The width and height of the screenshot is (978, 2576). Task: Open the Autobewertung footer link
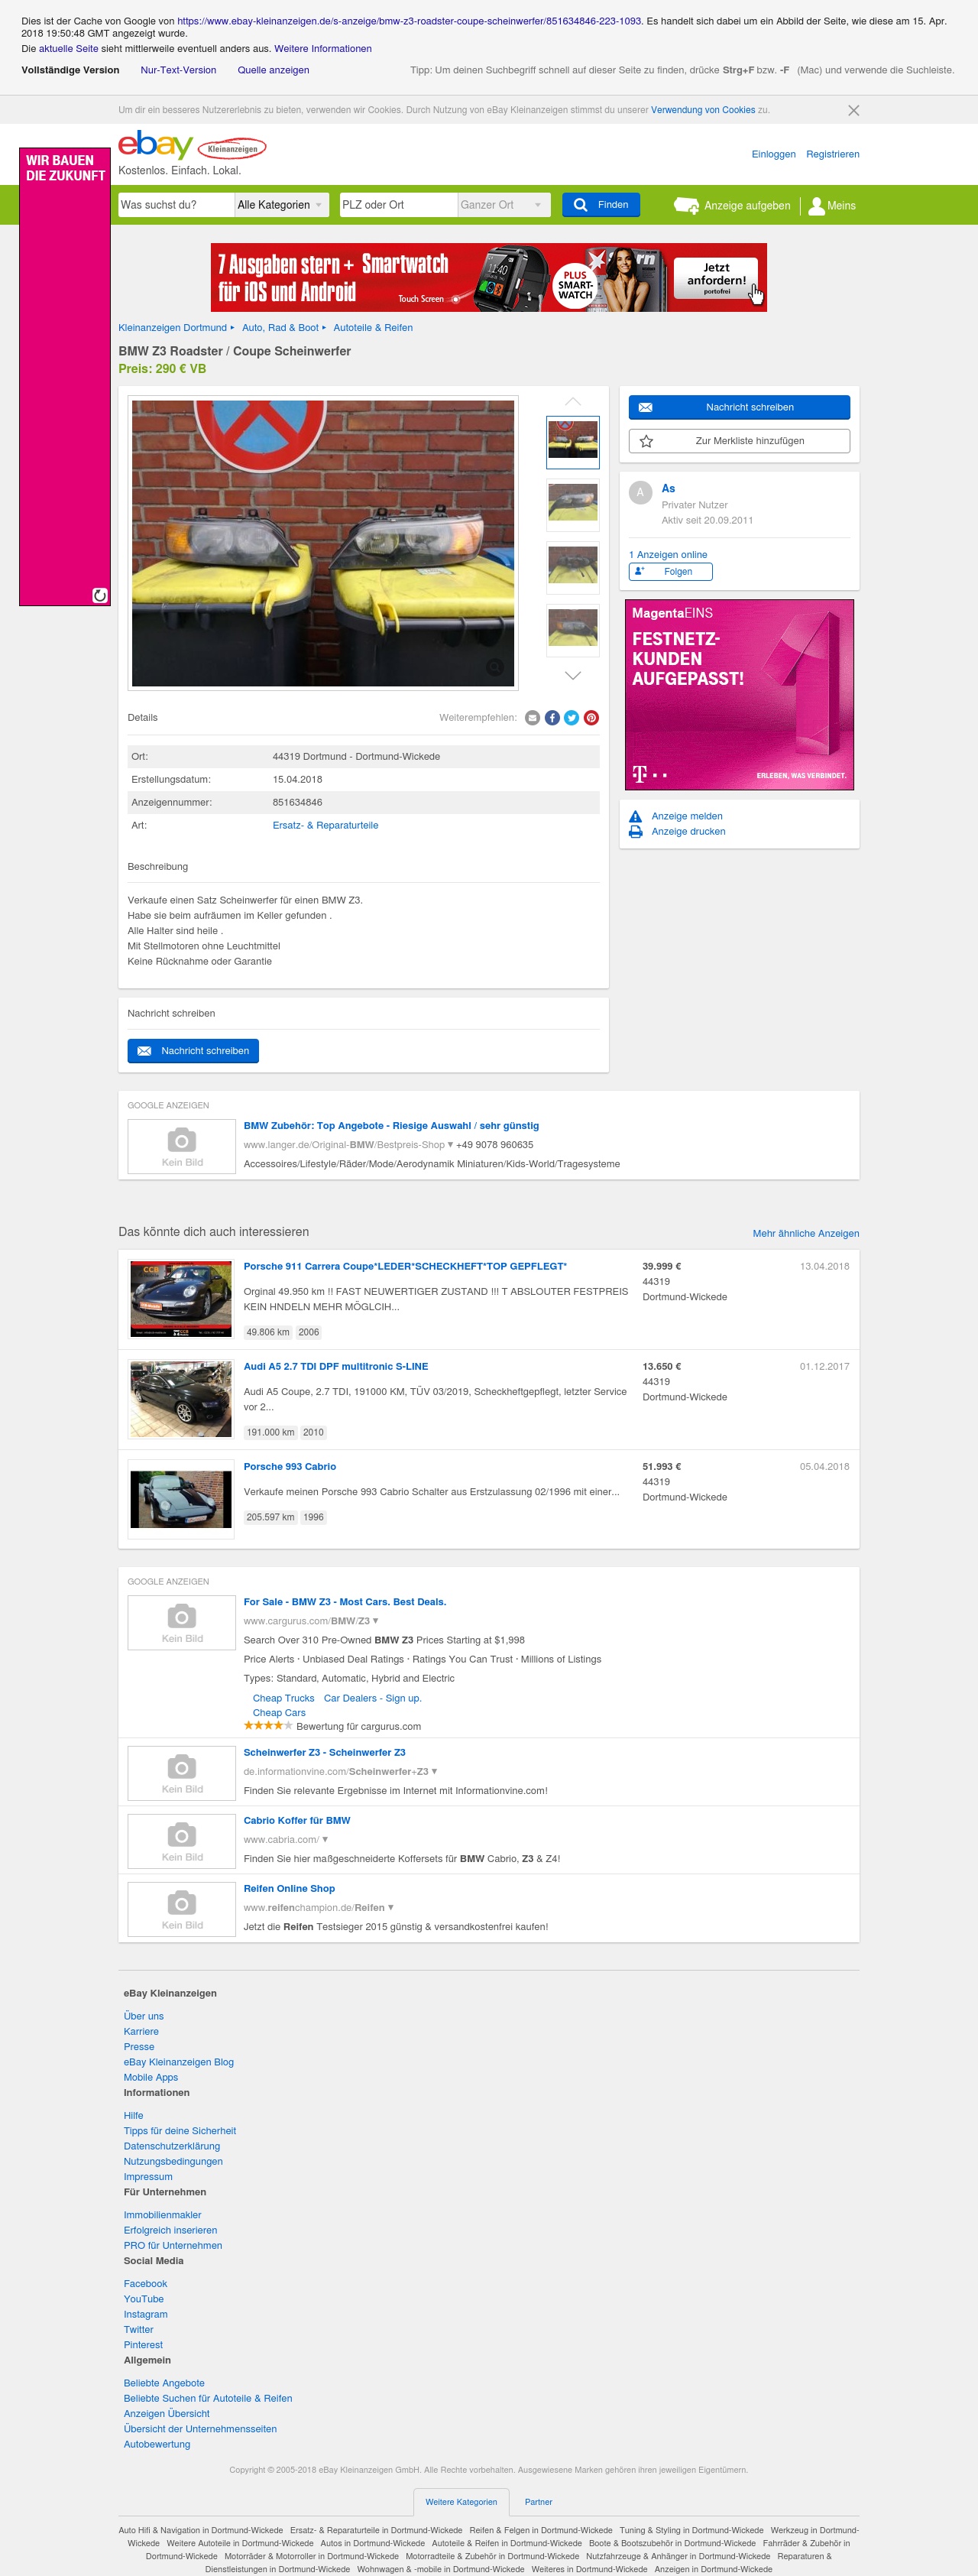coord(157,2444)
